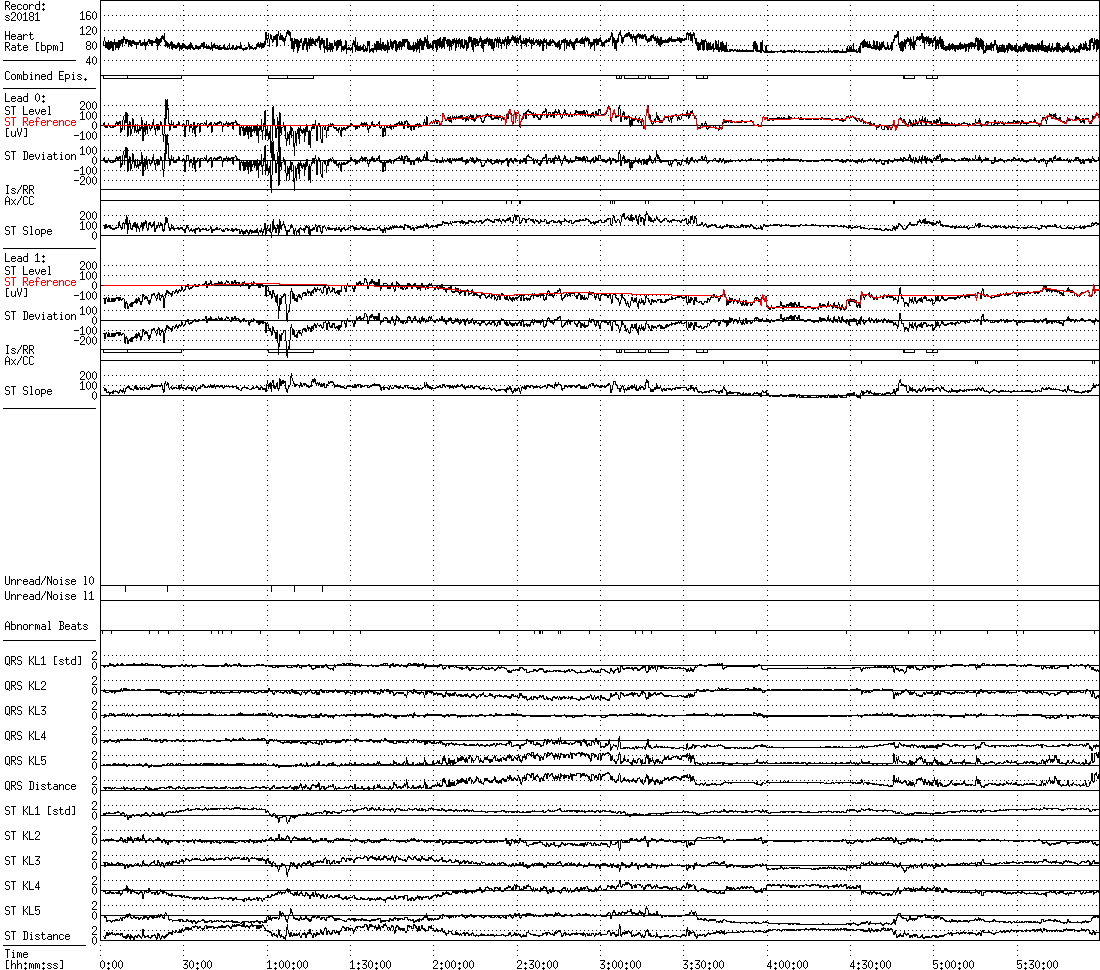Click the ST Distance label
Image resolution: width=1100 pixels, height=970 pixels.
click(x=37, y=936)
